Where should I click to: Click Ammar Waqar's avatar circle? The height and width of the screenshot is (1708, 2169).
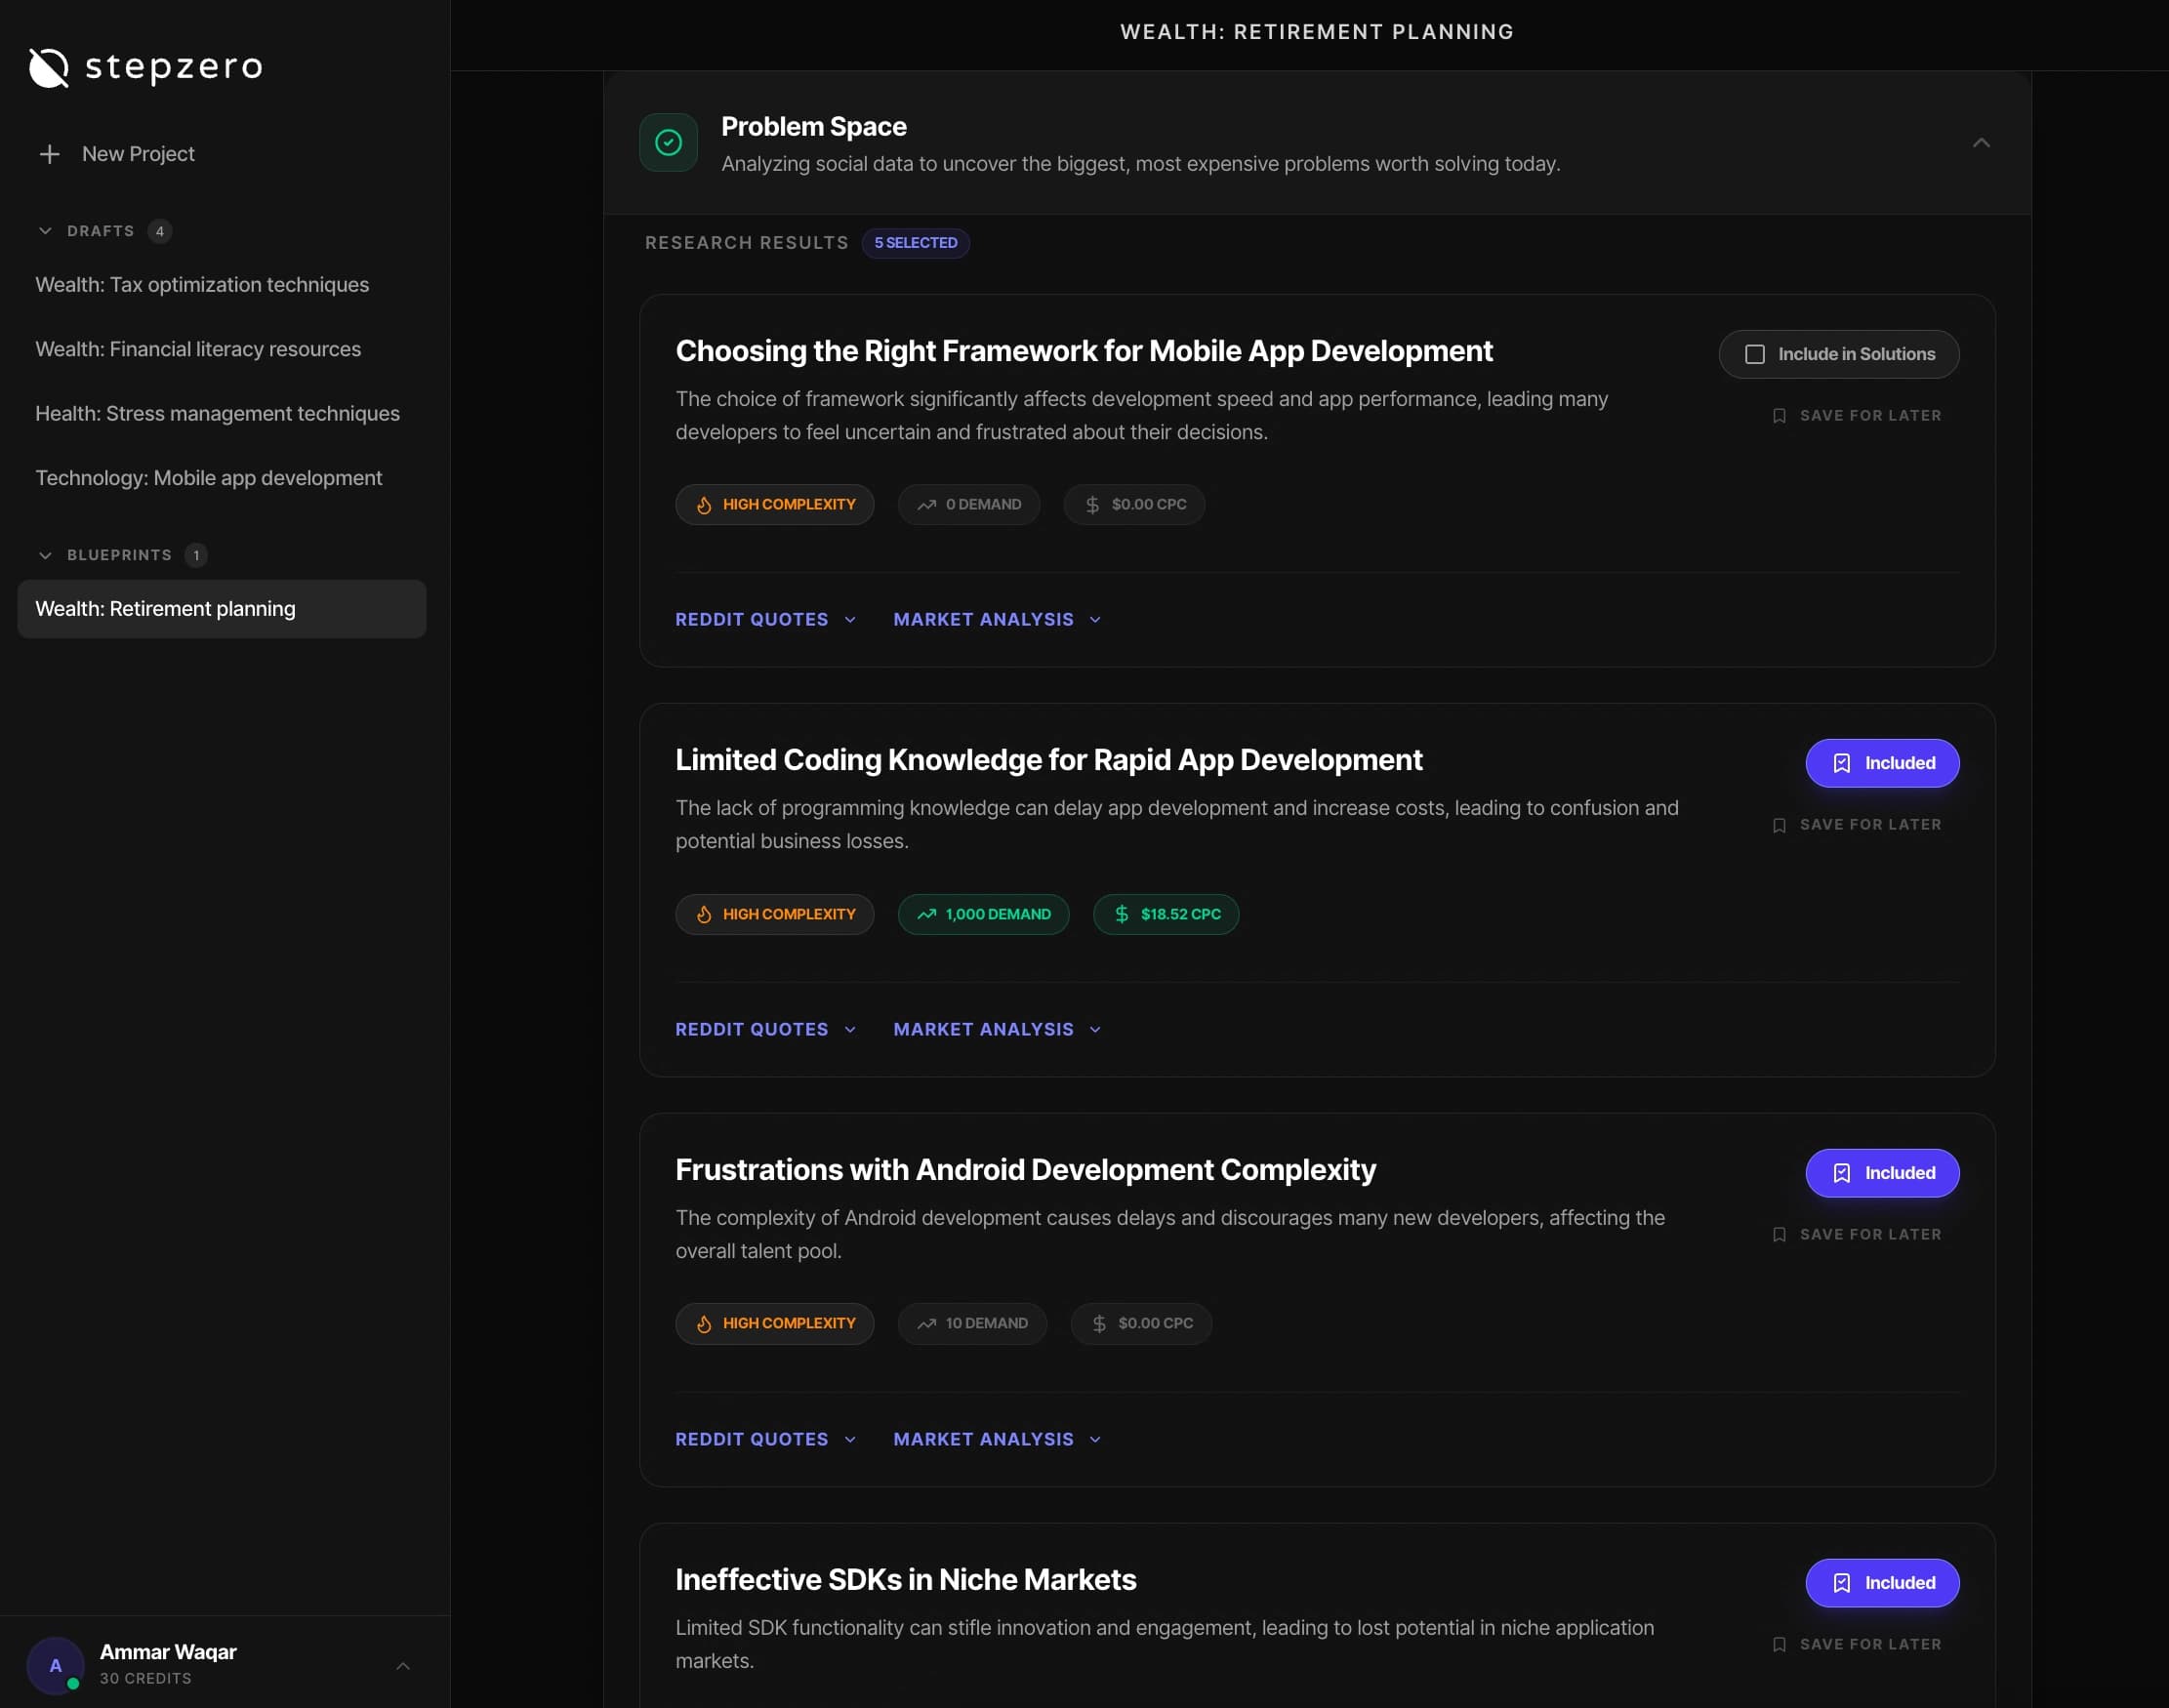(55, 1665)
